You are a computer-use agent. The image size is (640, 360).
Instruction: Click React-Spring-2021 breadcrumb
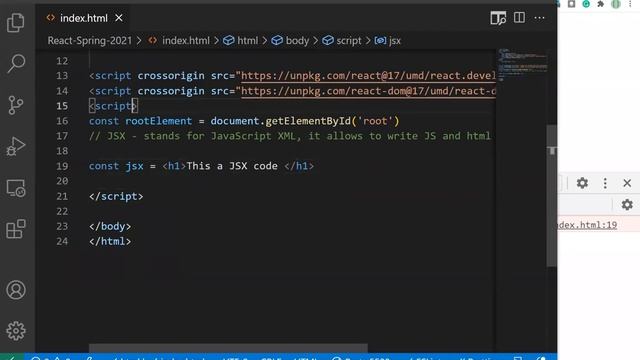[90, 41]
